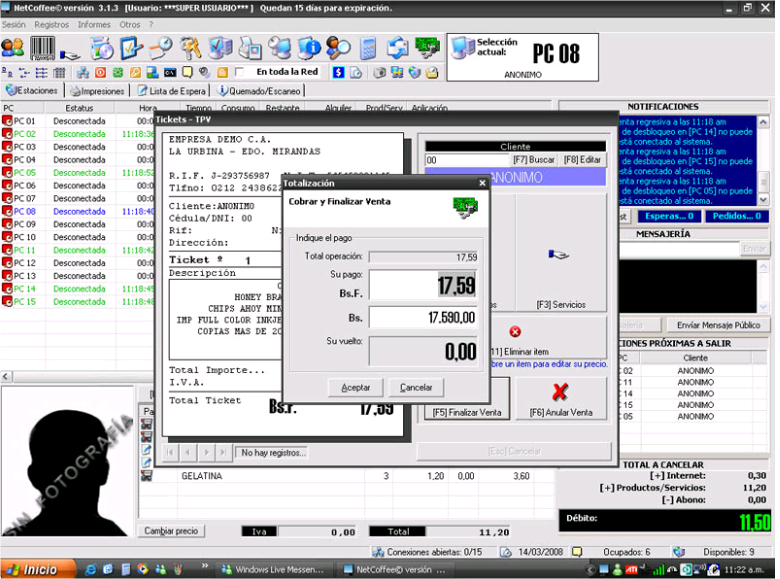This screenshot has width=780, height=579.
Task: Click the computer with checkmark icon
Action: (x=220, y=48)
